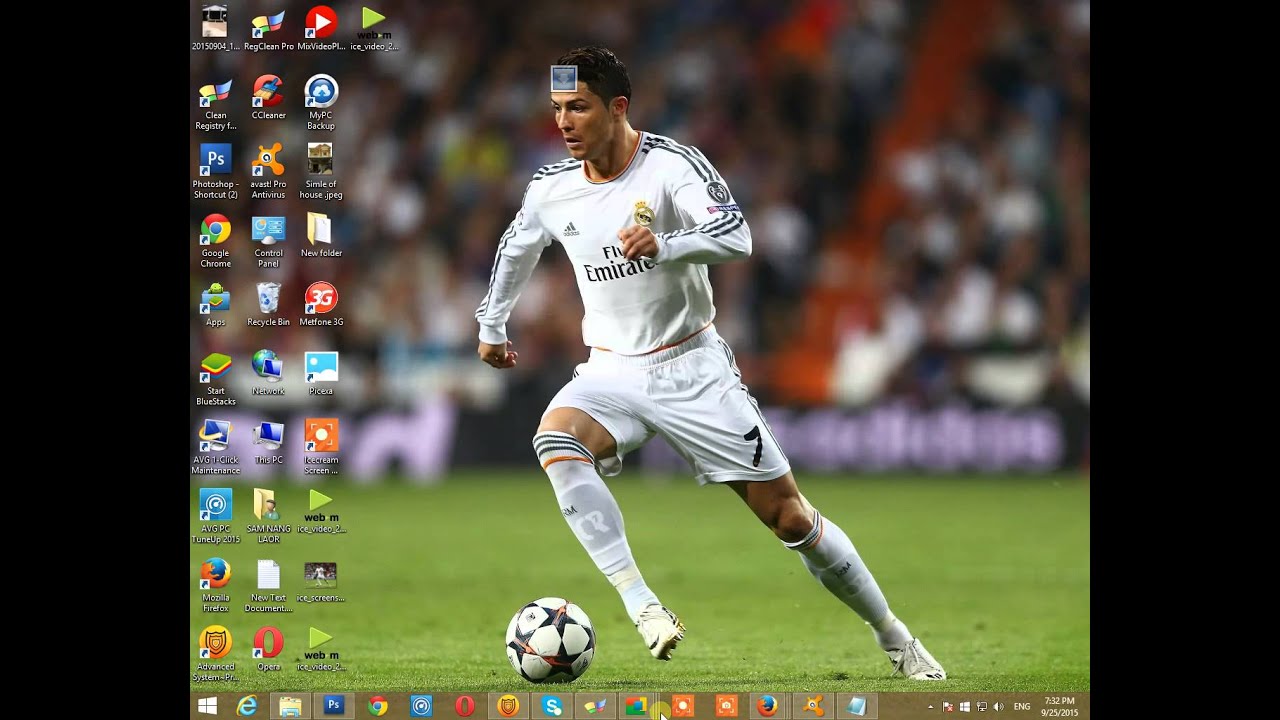
Task: Open Chrome from the taskbar
Action: pyautogui.click(x=377, y=706)
